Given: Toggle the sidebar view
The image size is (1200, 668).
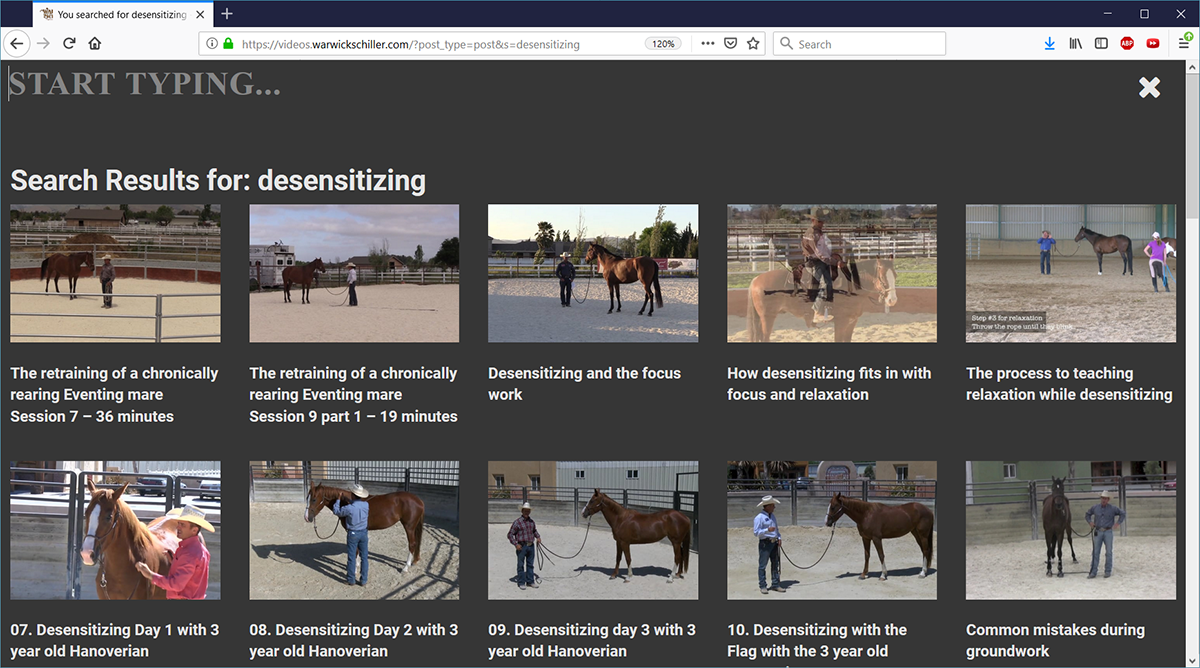Looking at the screenshot, I should (x=1101, y=44).
